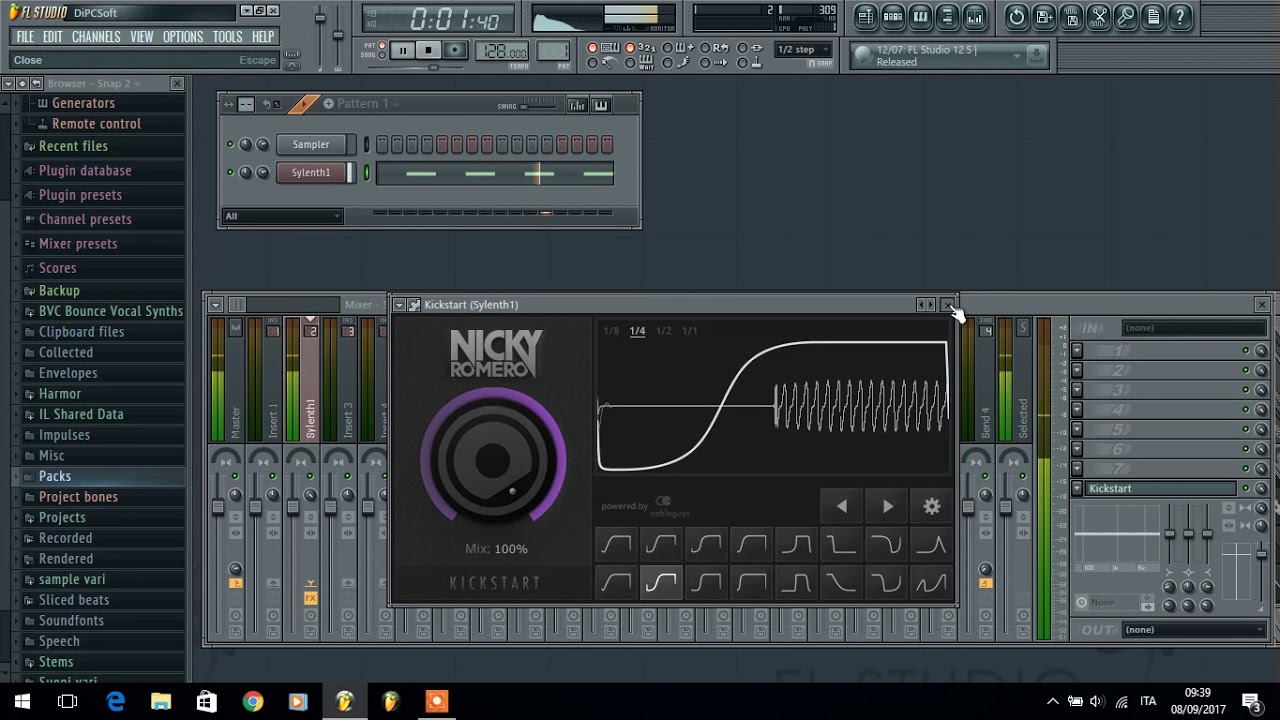The image size is (1280, 720).
Task: Open the VIEW menu
Action: click(x=141, y=37)
